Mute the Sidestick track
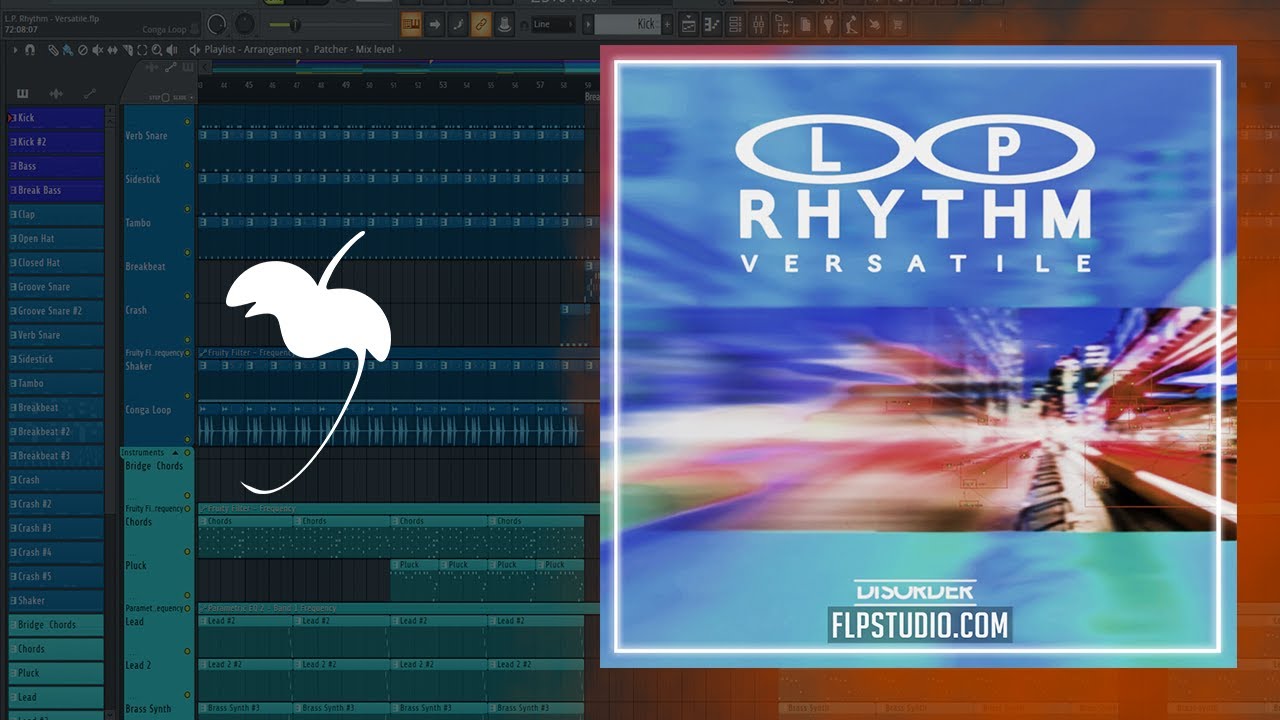Screen dimensions: 1280x720 [187, 208]
